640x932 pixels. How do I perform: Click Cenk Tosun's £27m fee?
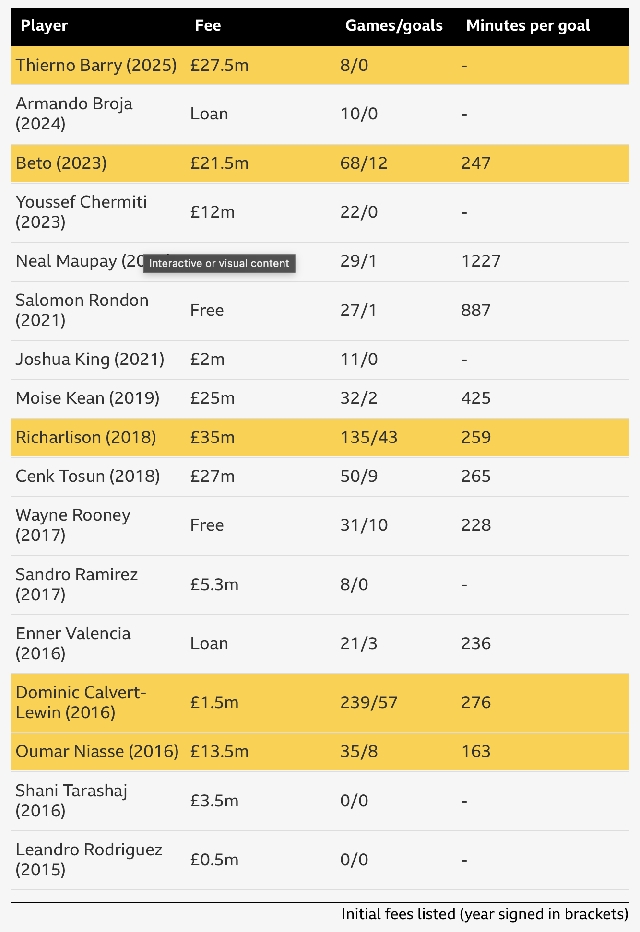[212, 476]
